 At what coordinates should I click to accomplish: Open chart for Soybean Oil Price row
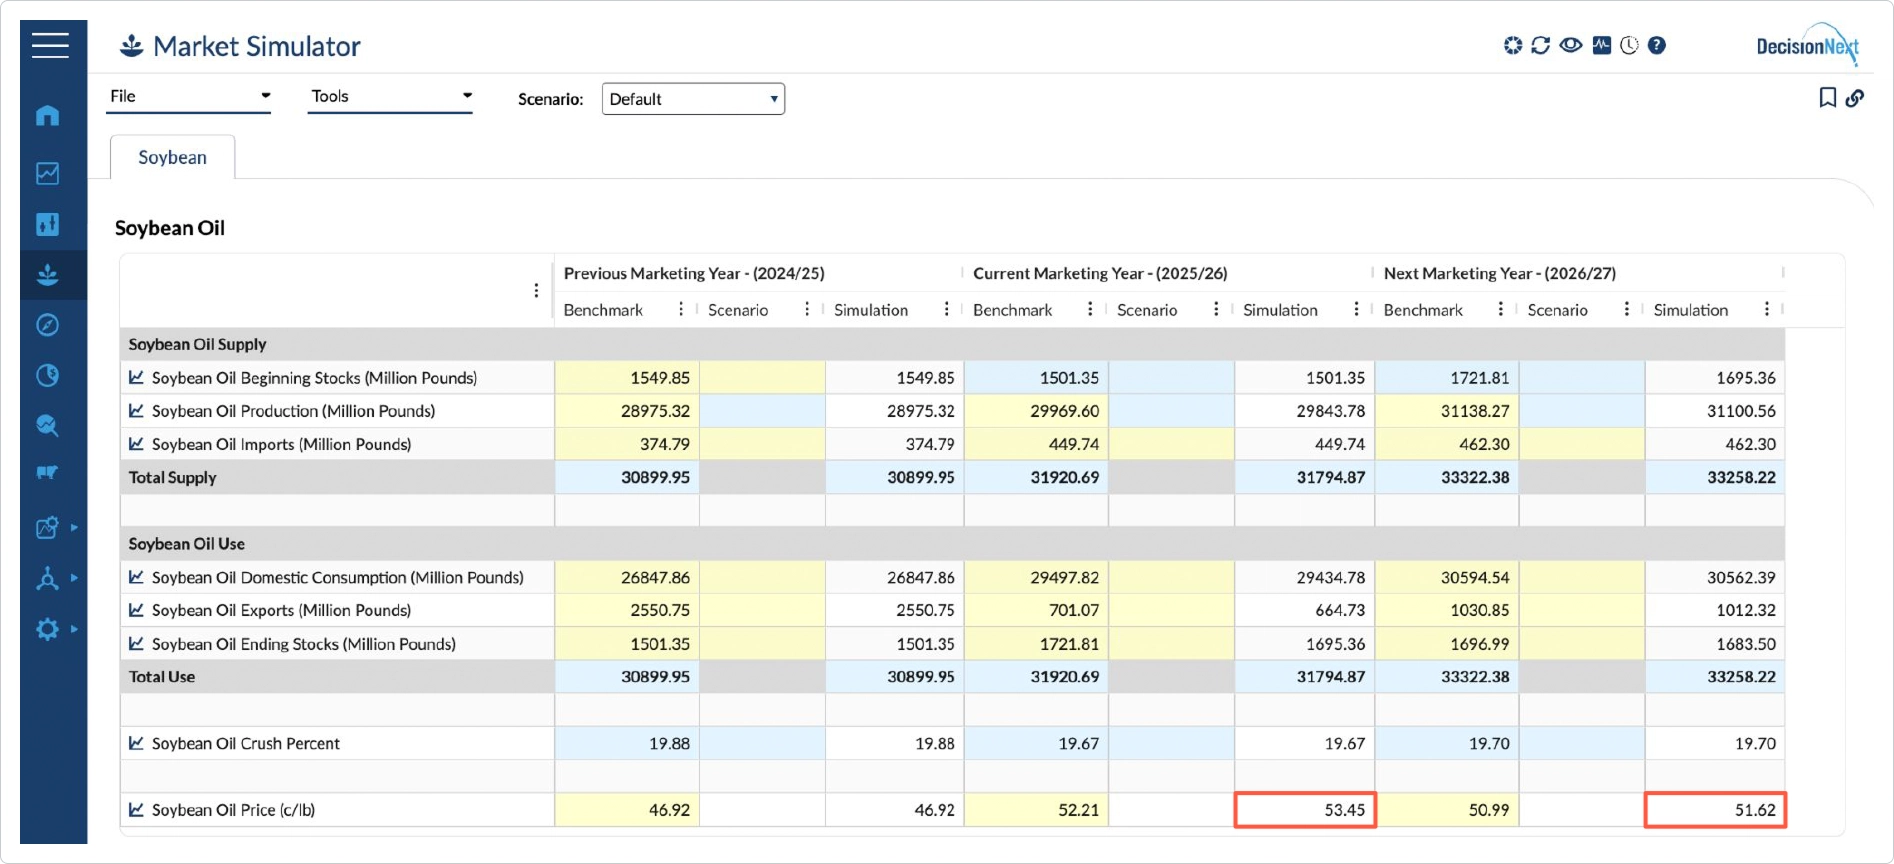pyautogui.click(x=136, y=810)
